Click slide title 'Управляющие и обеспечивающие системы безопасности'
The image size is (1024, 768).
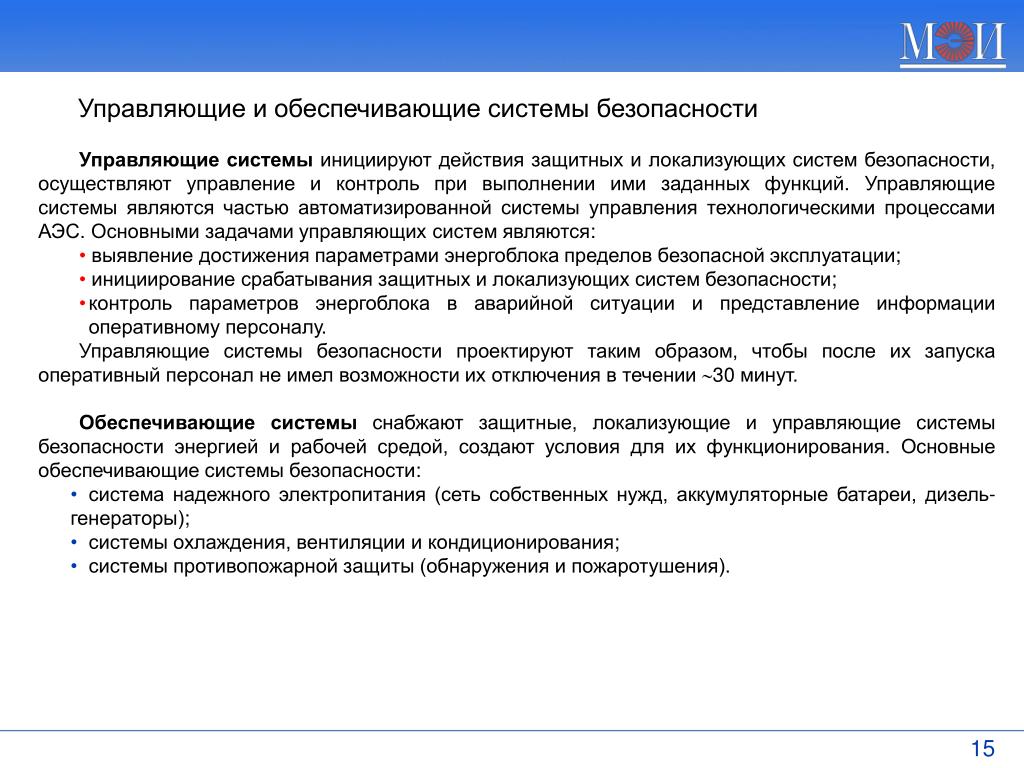pyautogui.click(x=418, y=109)
